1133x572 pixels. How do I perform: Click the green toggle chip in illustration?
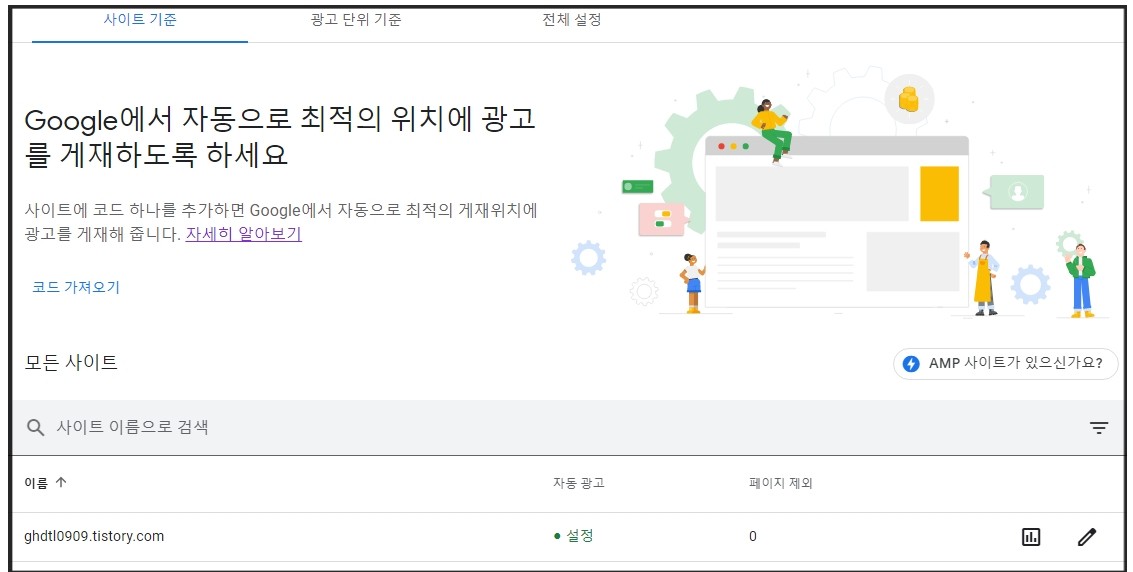point(637,187)
